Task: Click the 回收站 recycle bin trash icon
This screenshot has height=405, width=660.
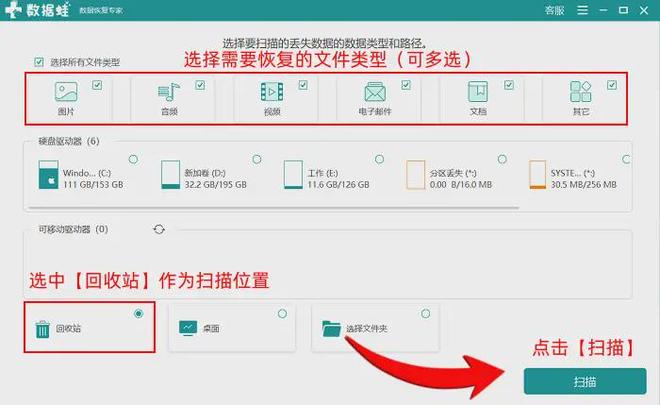Action: [43, 329]
